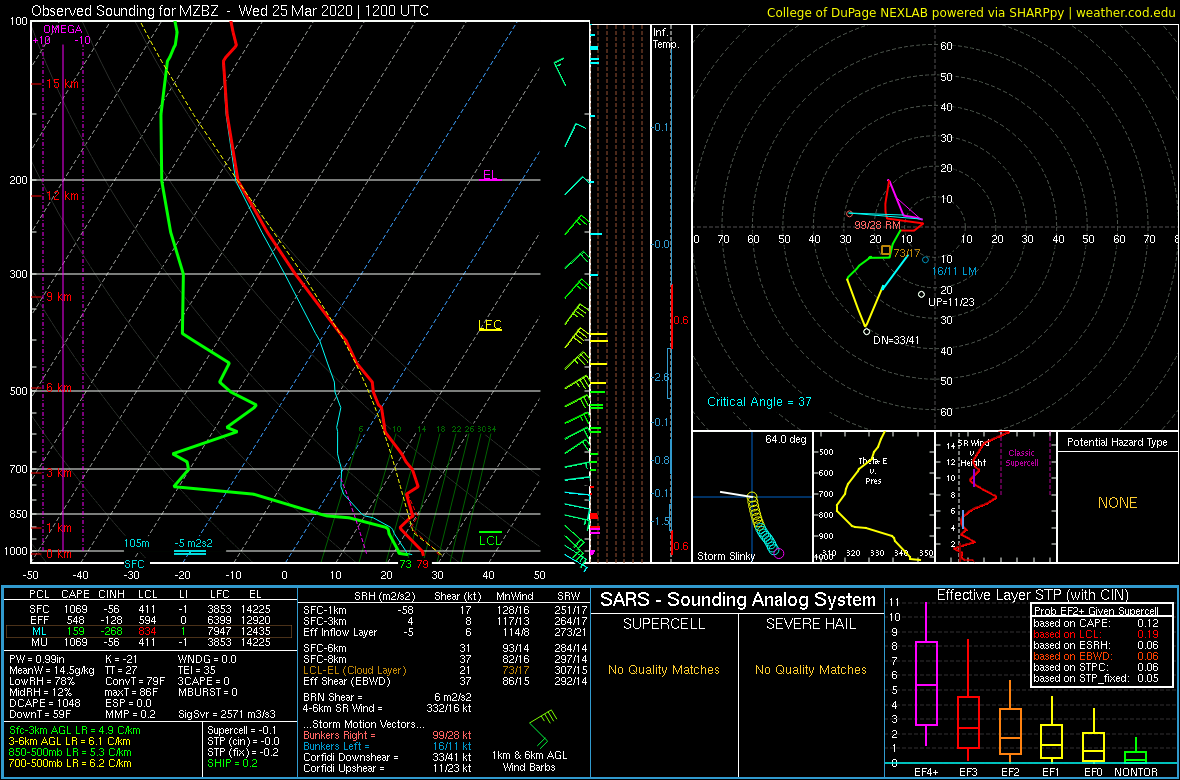Click the red 'Bunkers Right' storm motion line
Screen dimensions: 1180x780
click(x=387, y=734)
